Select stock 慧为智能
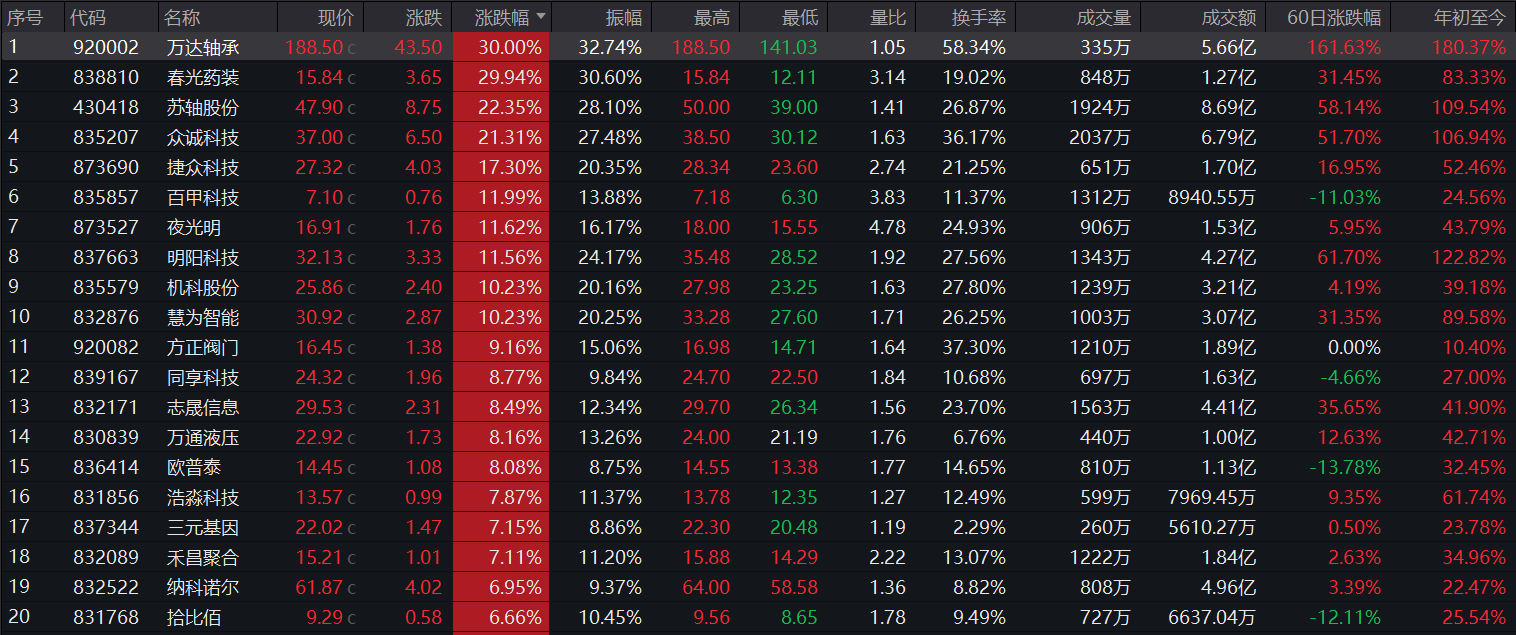Viewport: 1516px width, 635px height. tap(203, 317)
